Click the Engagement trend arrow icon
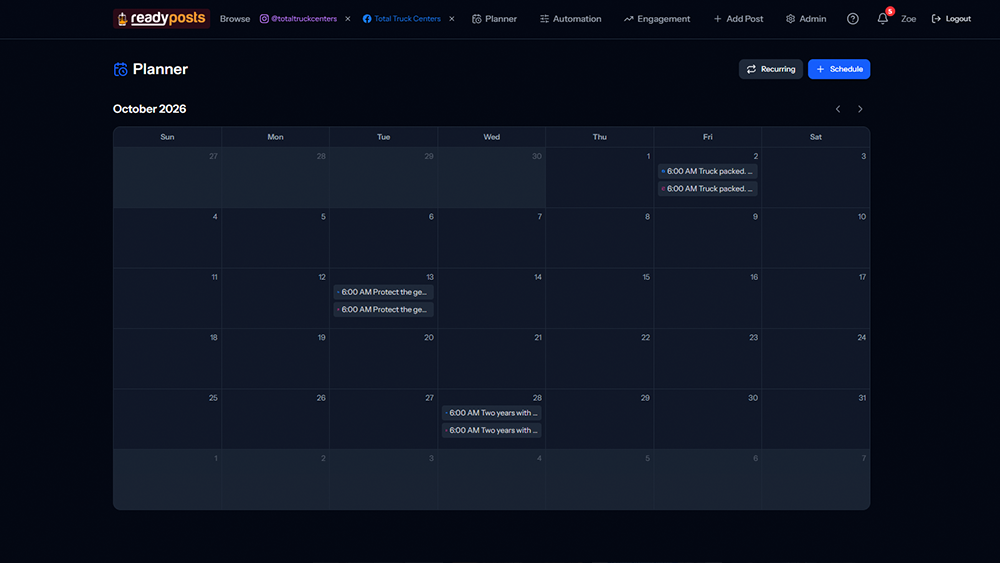Screen dimensions: 1000x563 click(x=628, y=19)
